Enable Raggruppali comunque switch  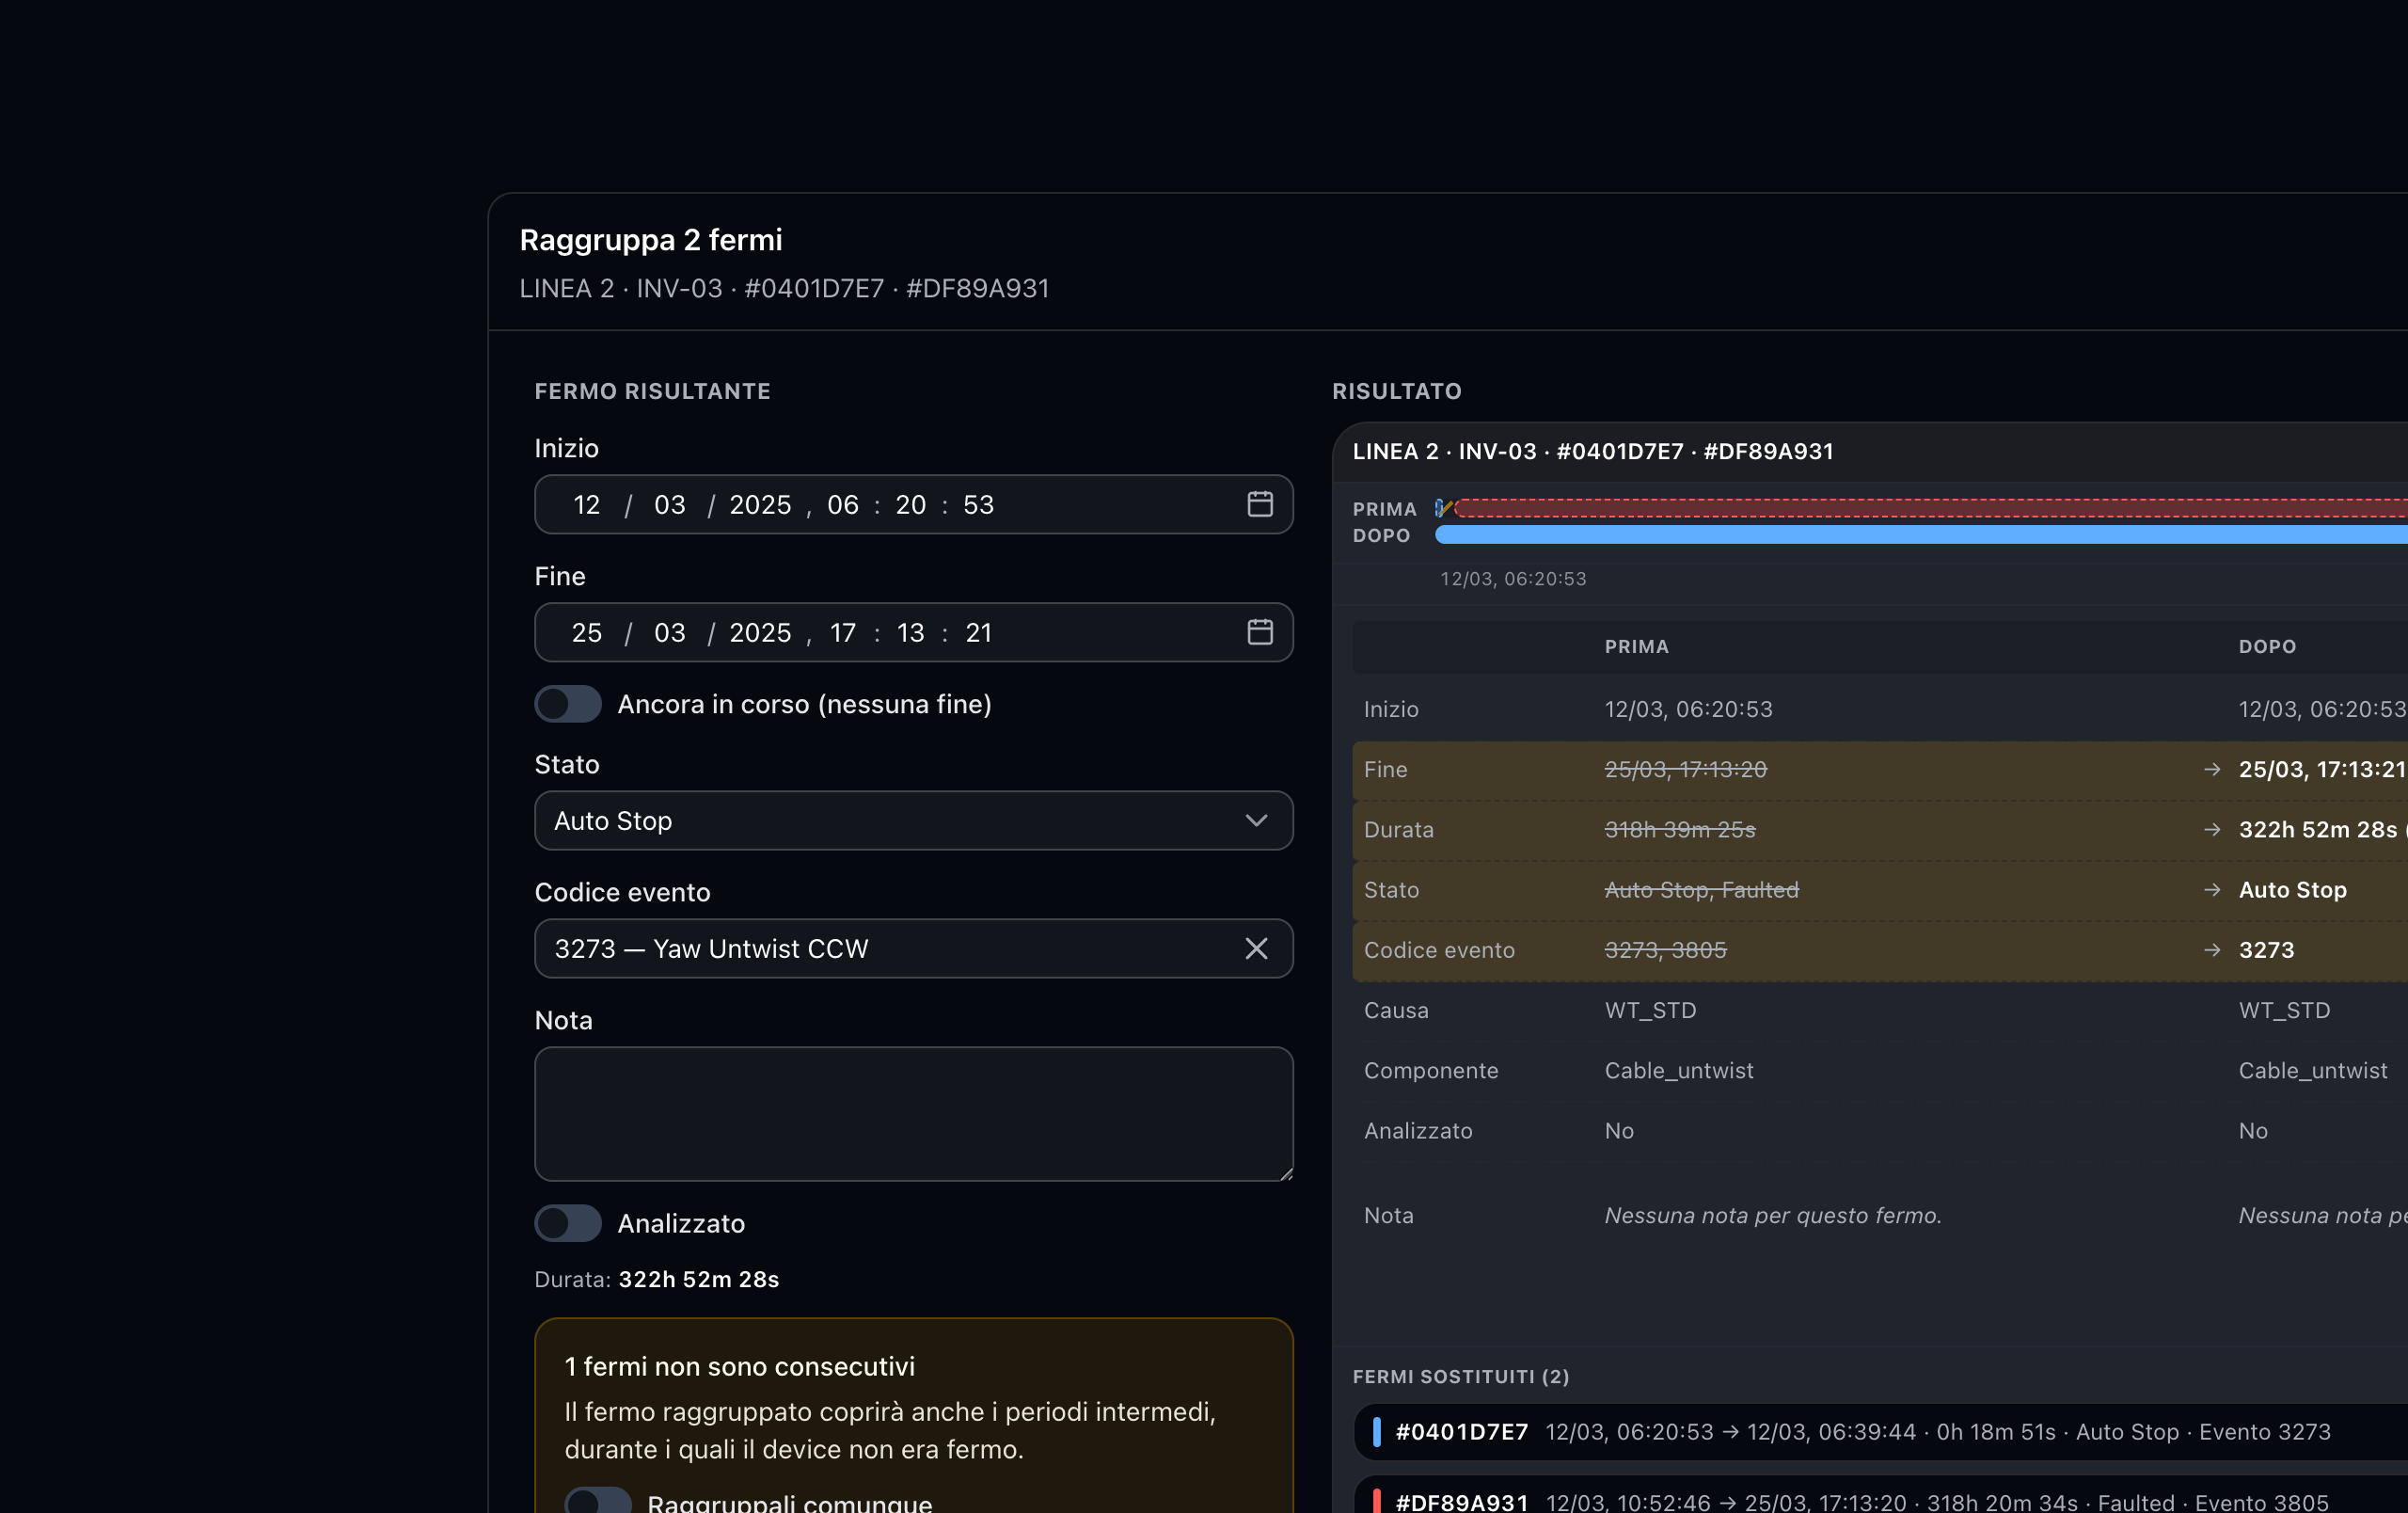597,1502
